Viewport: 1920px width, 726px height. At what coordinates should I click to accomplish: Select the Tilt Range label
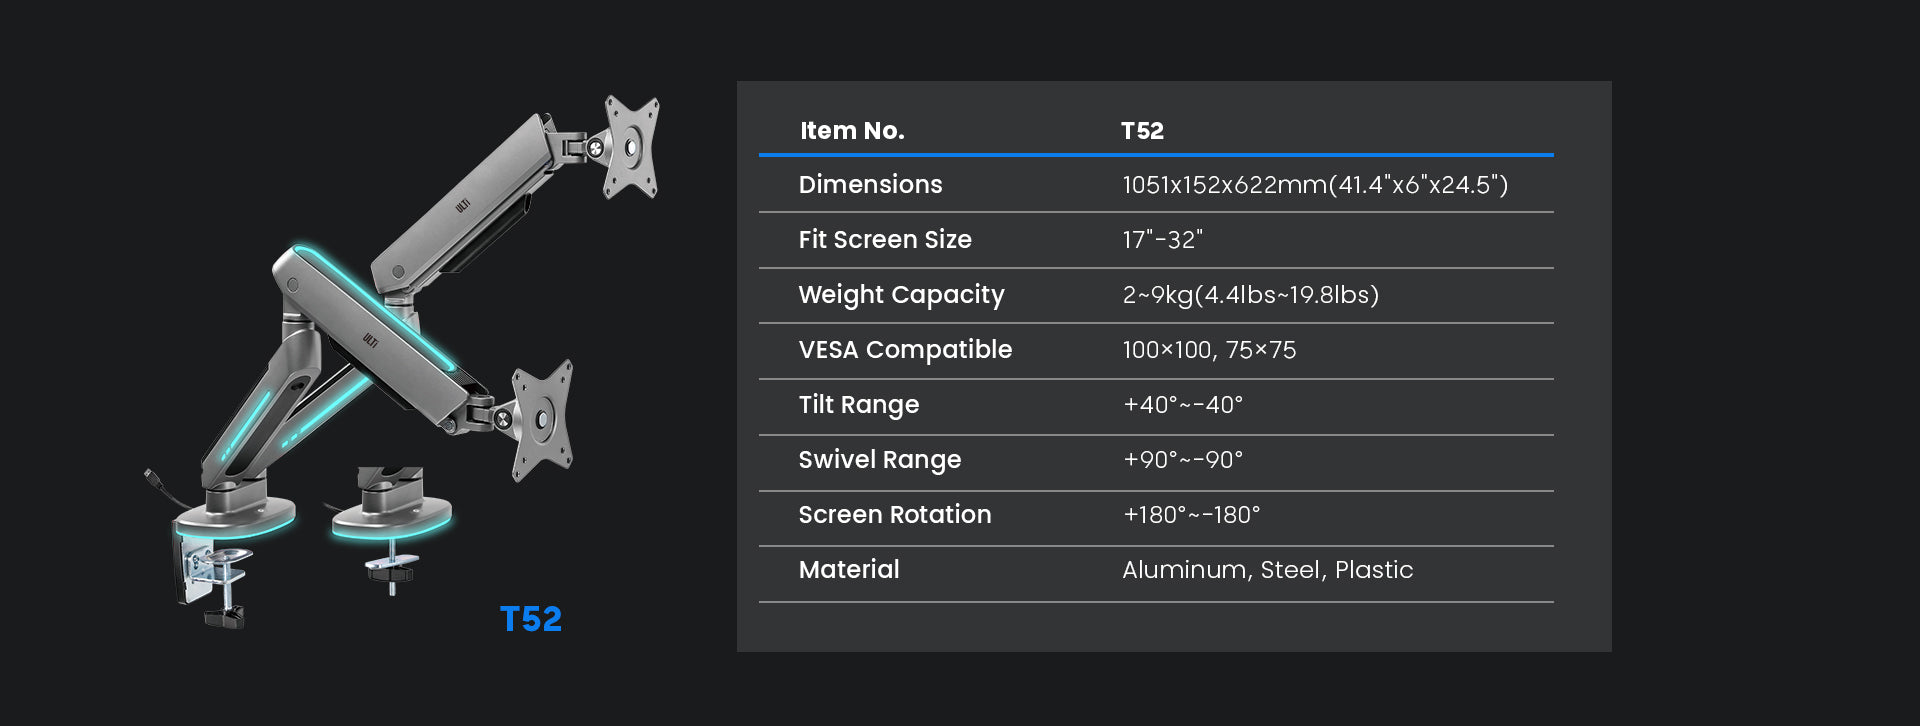(x=858, y=405)
